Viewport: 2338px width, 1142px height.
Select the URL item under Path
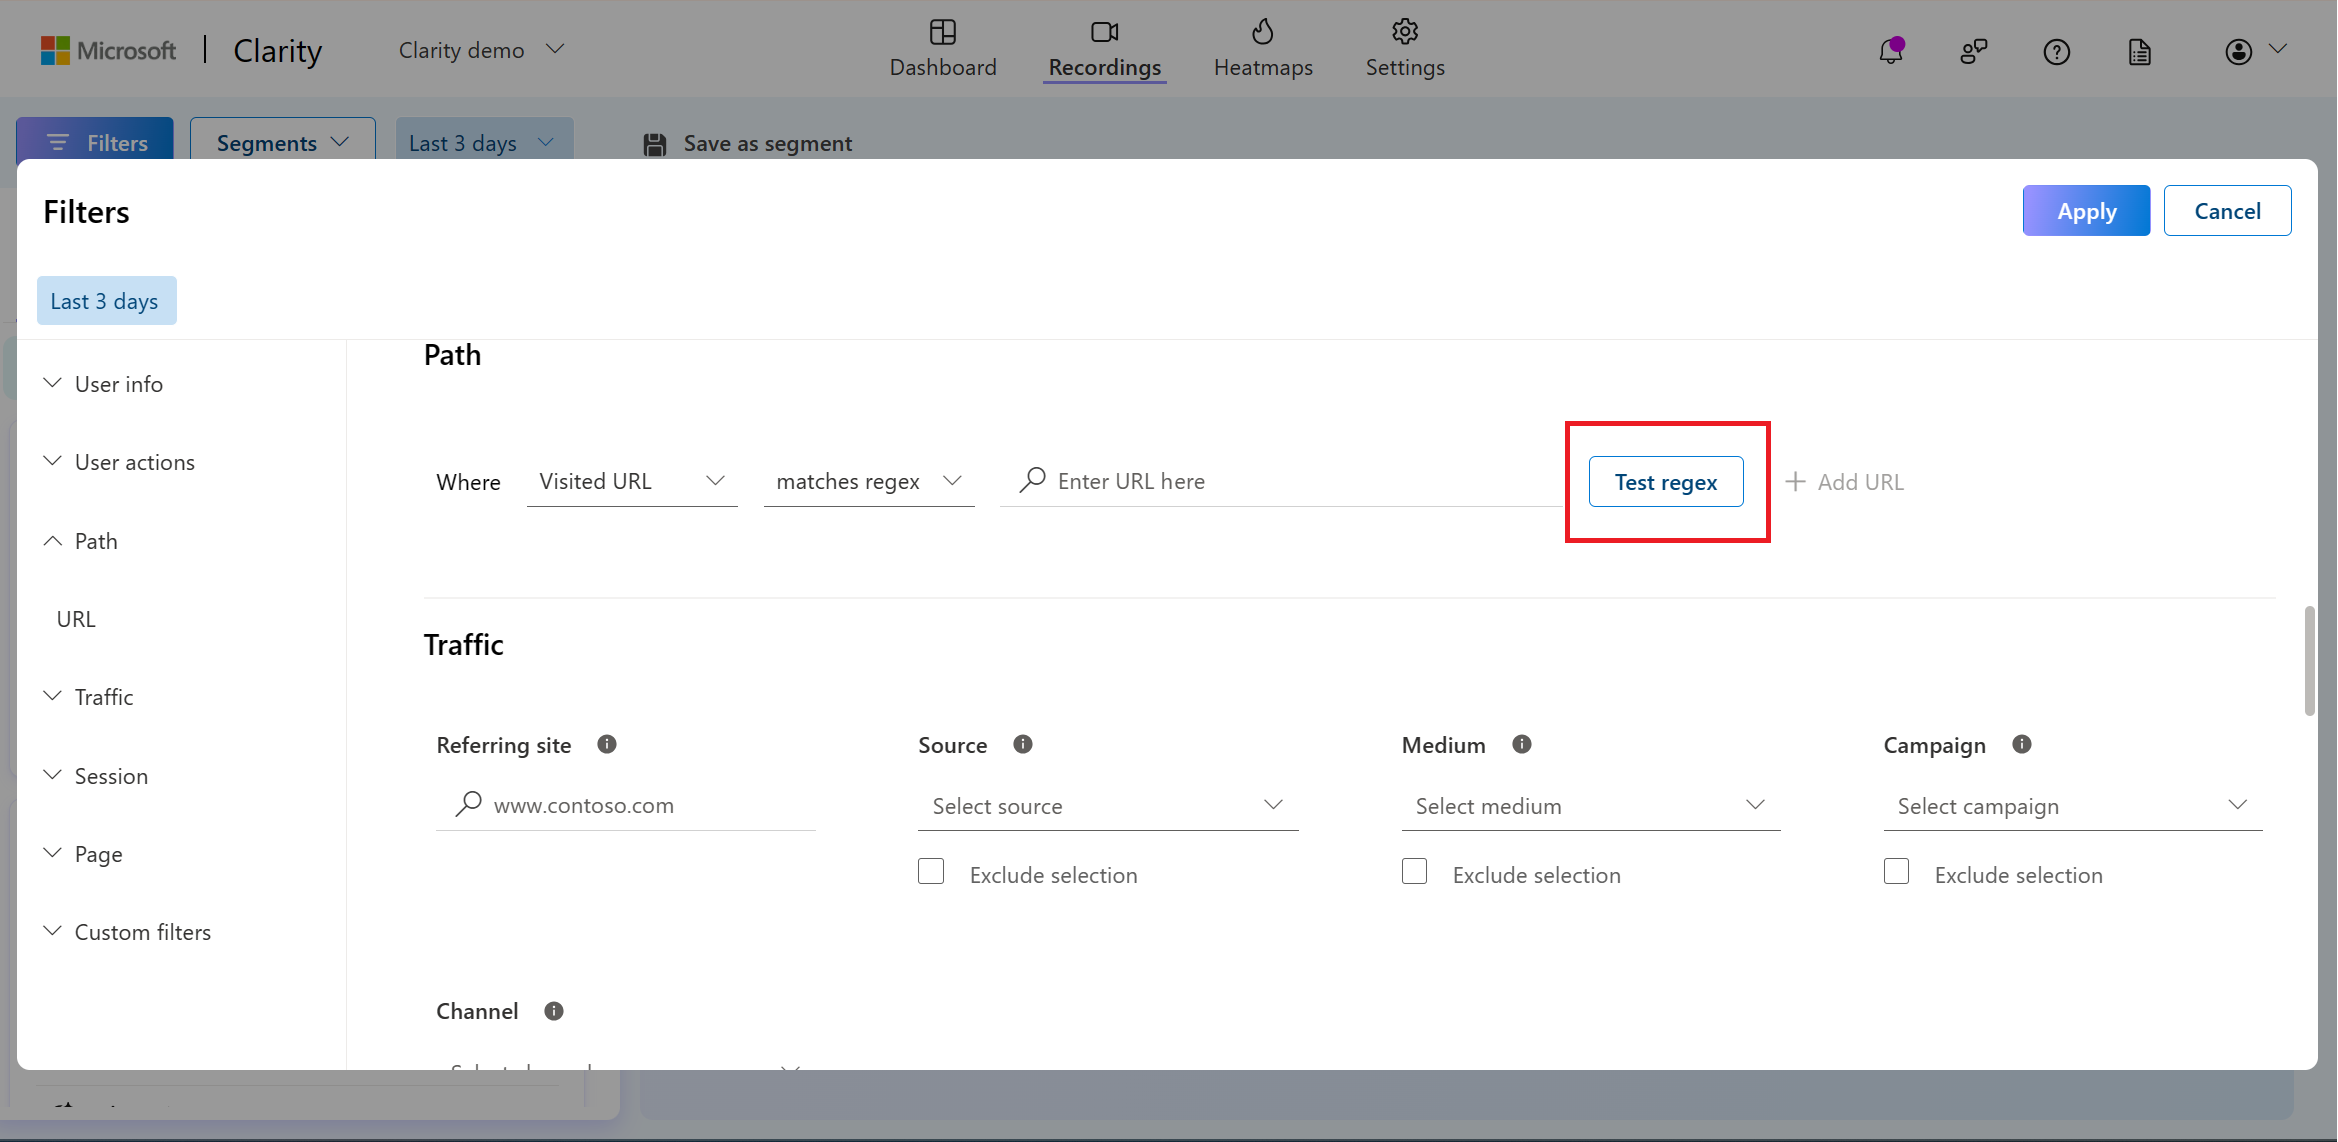[x=76, y=619]
